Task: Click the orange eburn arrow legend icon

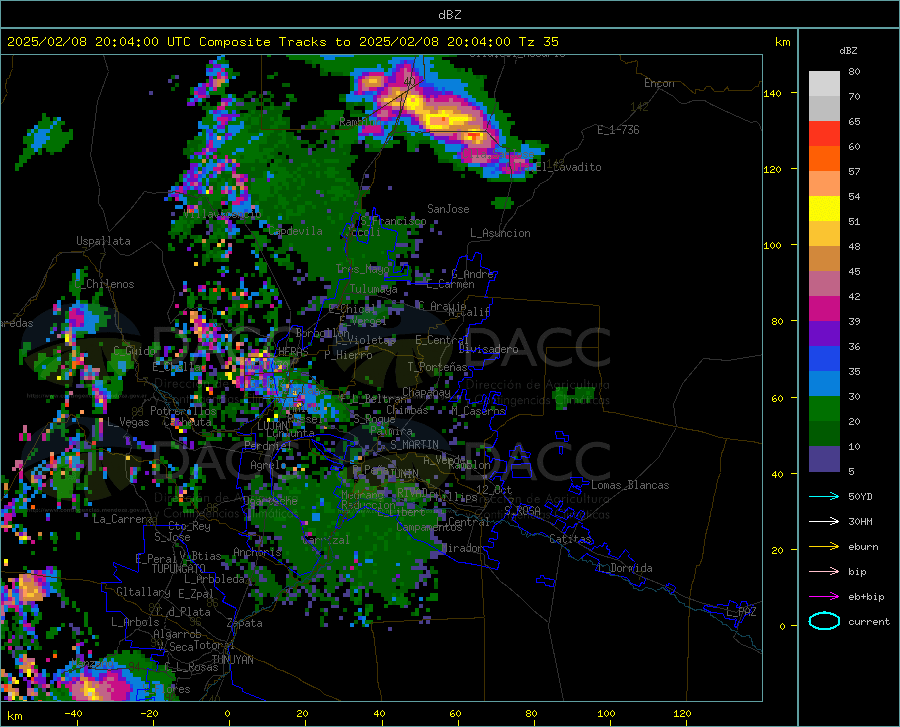Action: coord(824,547)
